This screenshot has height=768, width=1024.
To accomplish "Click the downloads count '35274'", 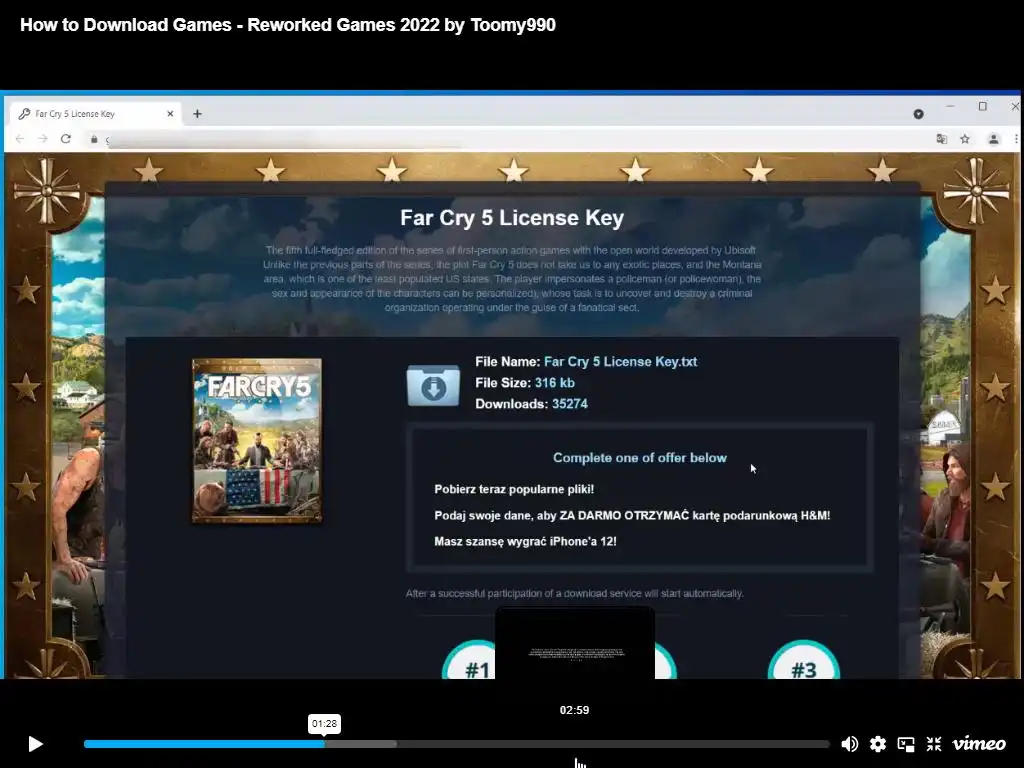I will 569,404.
